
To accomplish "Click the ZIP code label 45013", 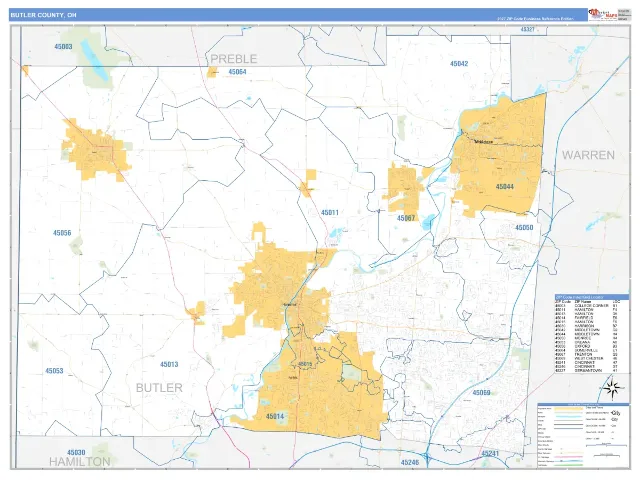I will tap(169, 364).
